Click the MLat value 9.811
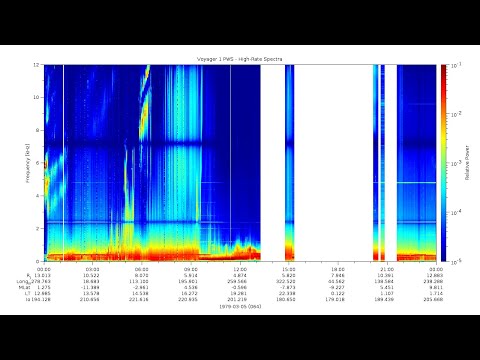This screenshot has height=360, width=480. [x=436, y=287]
